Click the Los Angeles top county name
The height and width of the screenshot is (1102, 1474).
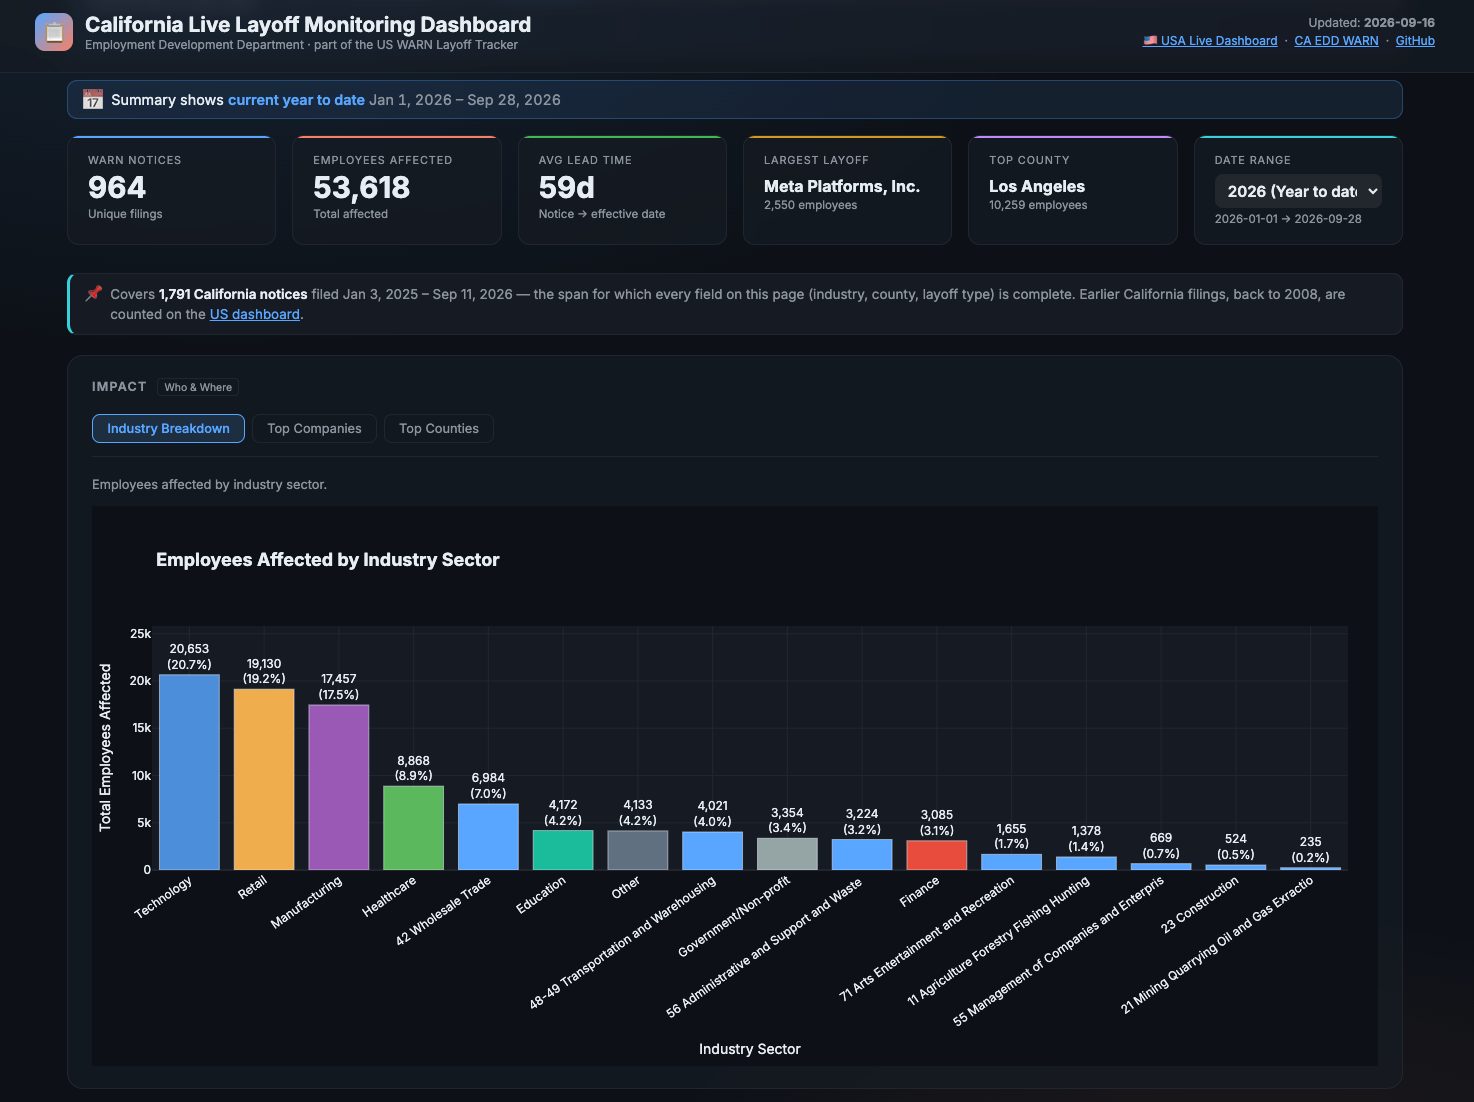click(x=1037, y=186)
